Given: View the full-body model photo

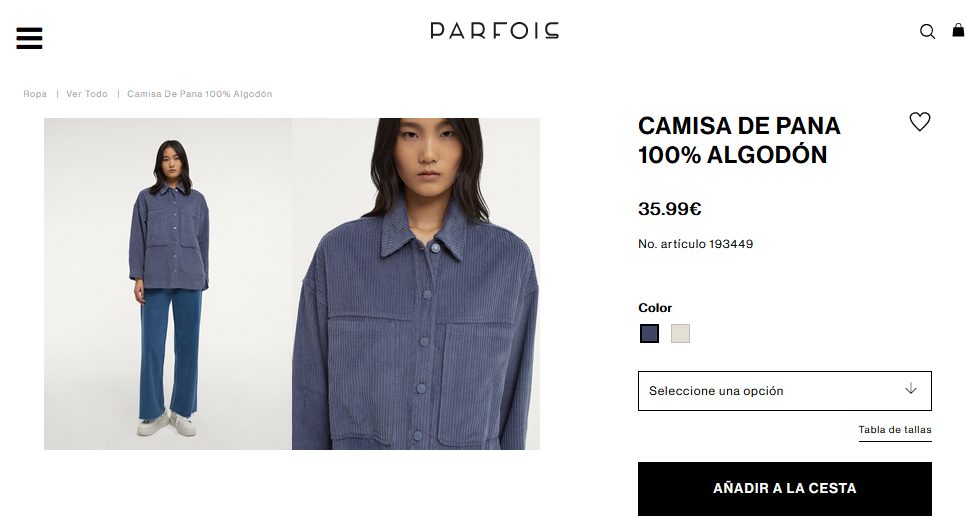Looking at the screenshot, I should coord(168,284).
